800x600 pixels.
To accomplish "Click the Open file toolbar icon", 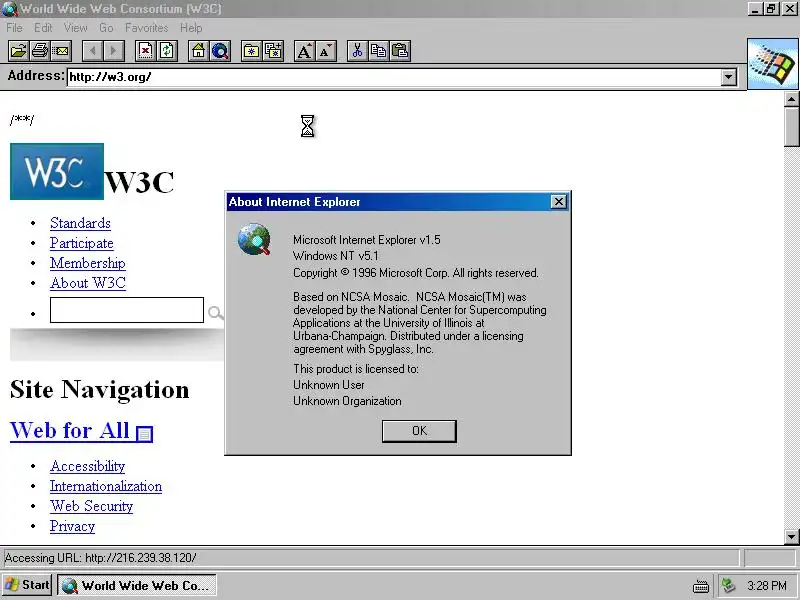I will point(18,51).
